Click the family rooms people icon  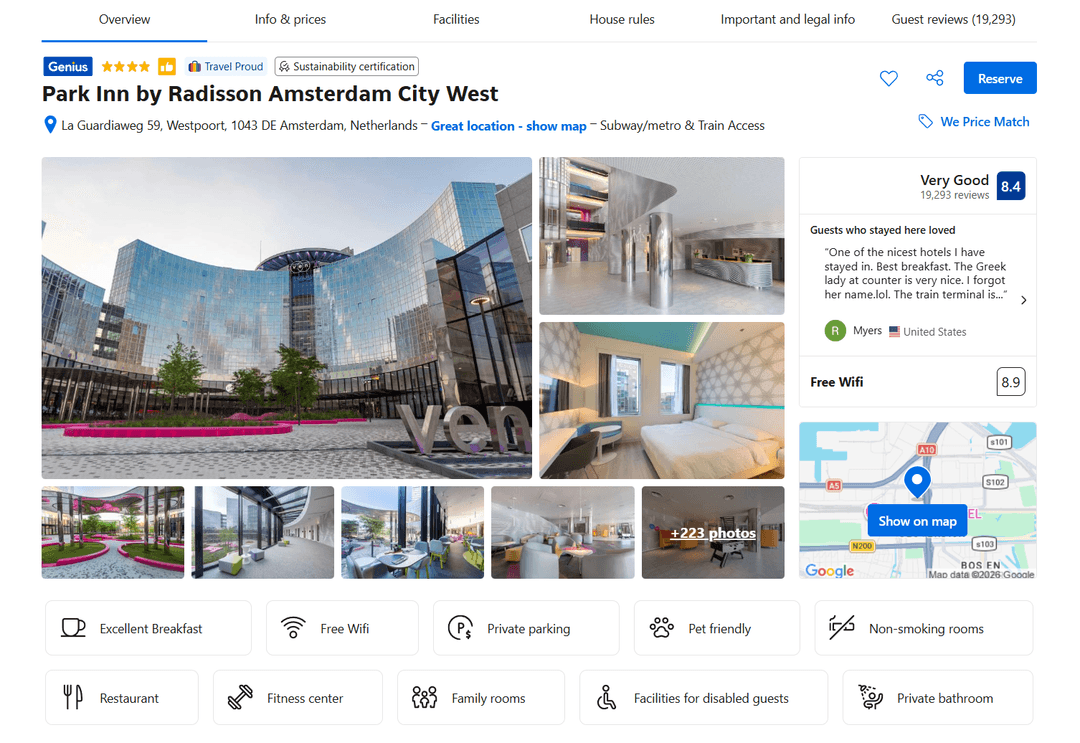pos(424,697)
